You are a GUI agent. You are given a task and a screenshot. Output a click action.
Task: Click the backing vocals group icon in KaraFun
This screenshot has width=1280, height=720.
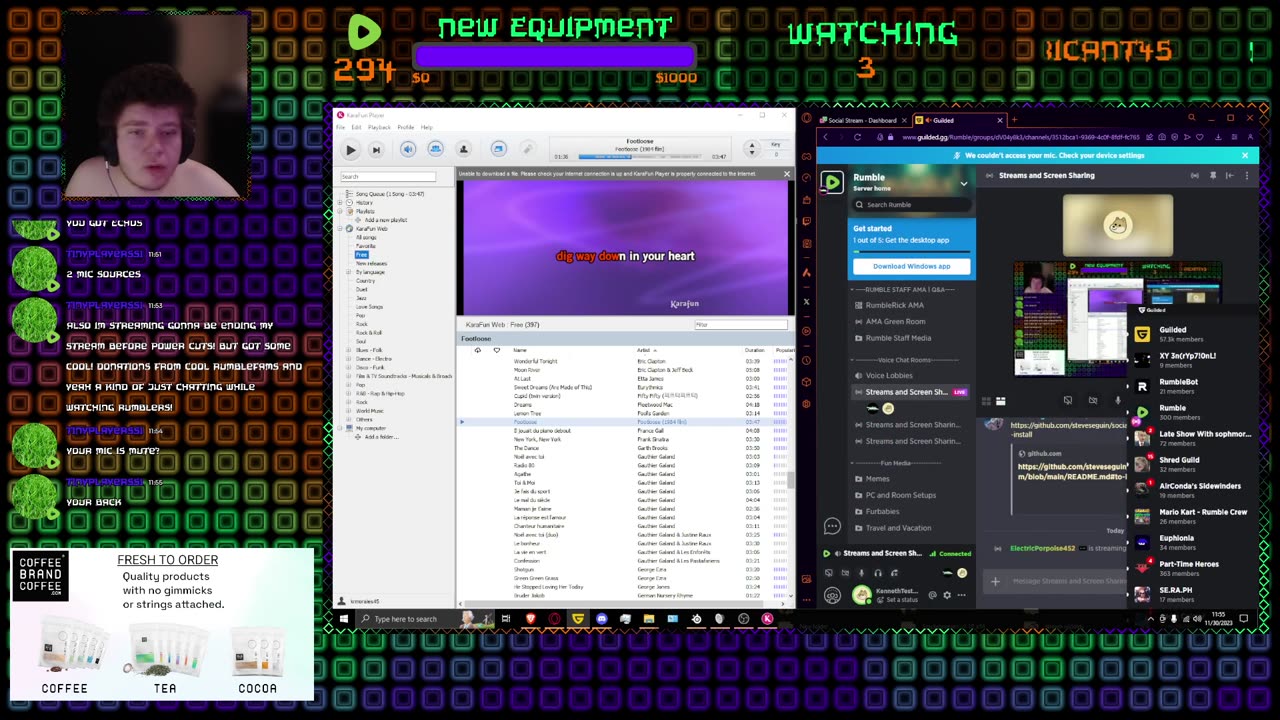435,149
